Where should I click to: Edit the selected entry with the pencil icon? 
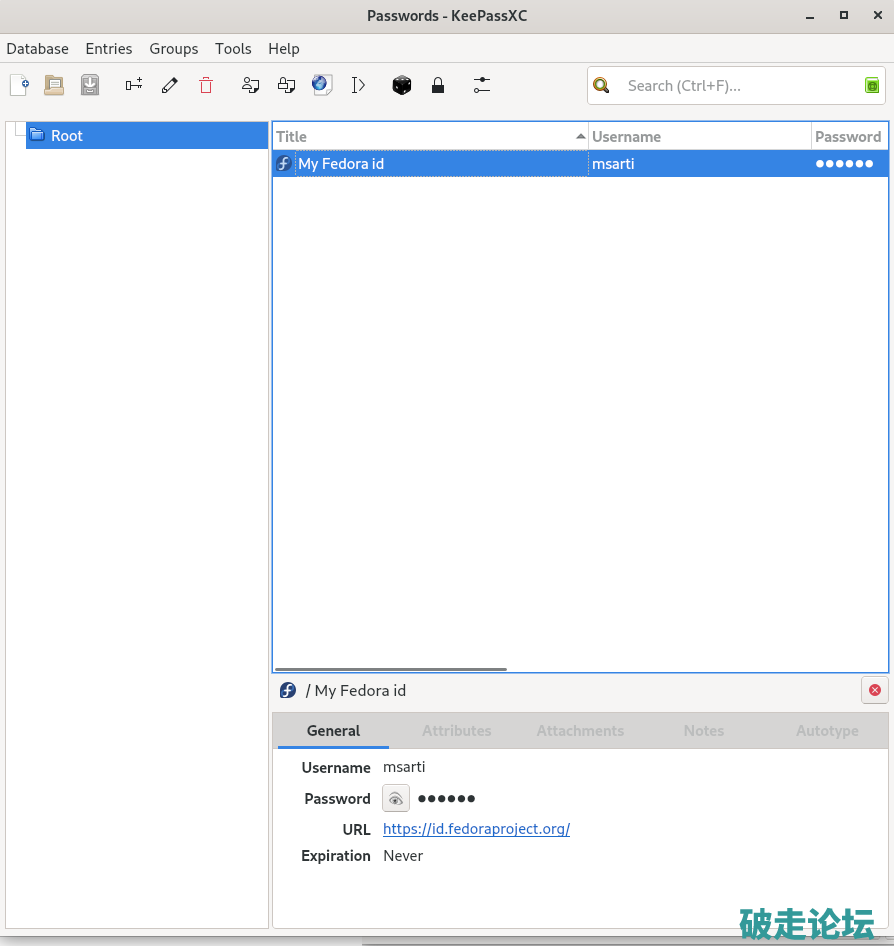[x=170, y=86]
